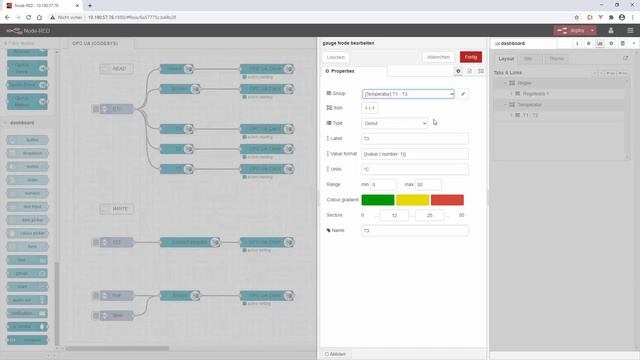640x360 pixels.
Task: Click the browser reload button
Action: tap(28, 18)
